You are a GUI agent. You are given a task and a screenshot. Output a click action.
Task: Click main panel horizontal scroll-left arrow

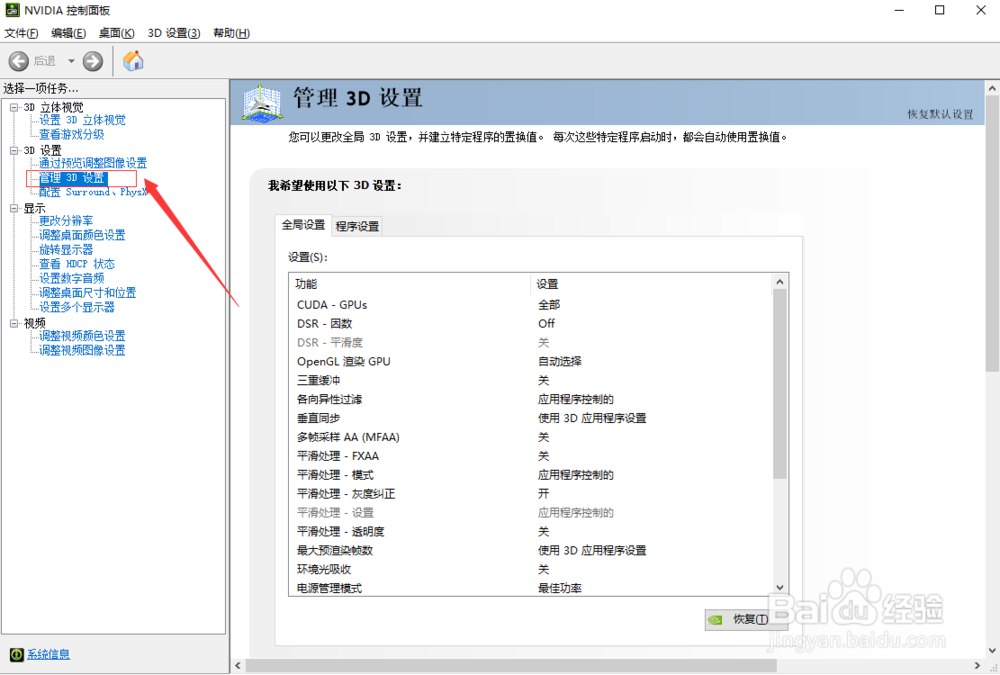(x=238, y=666)
